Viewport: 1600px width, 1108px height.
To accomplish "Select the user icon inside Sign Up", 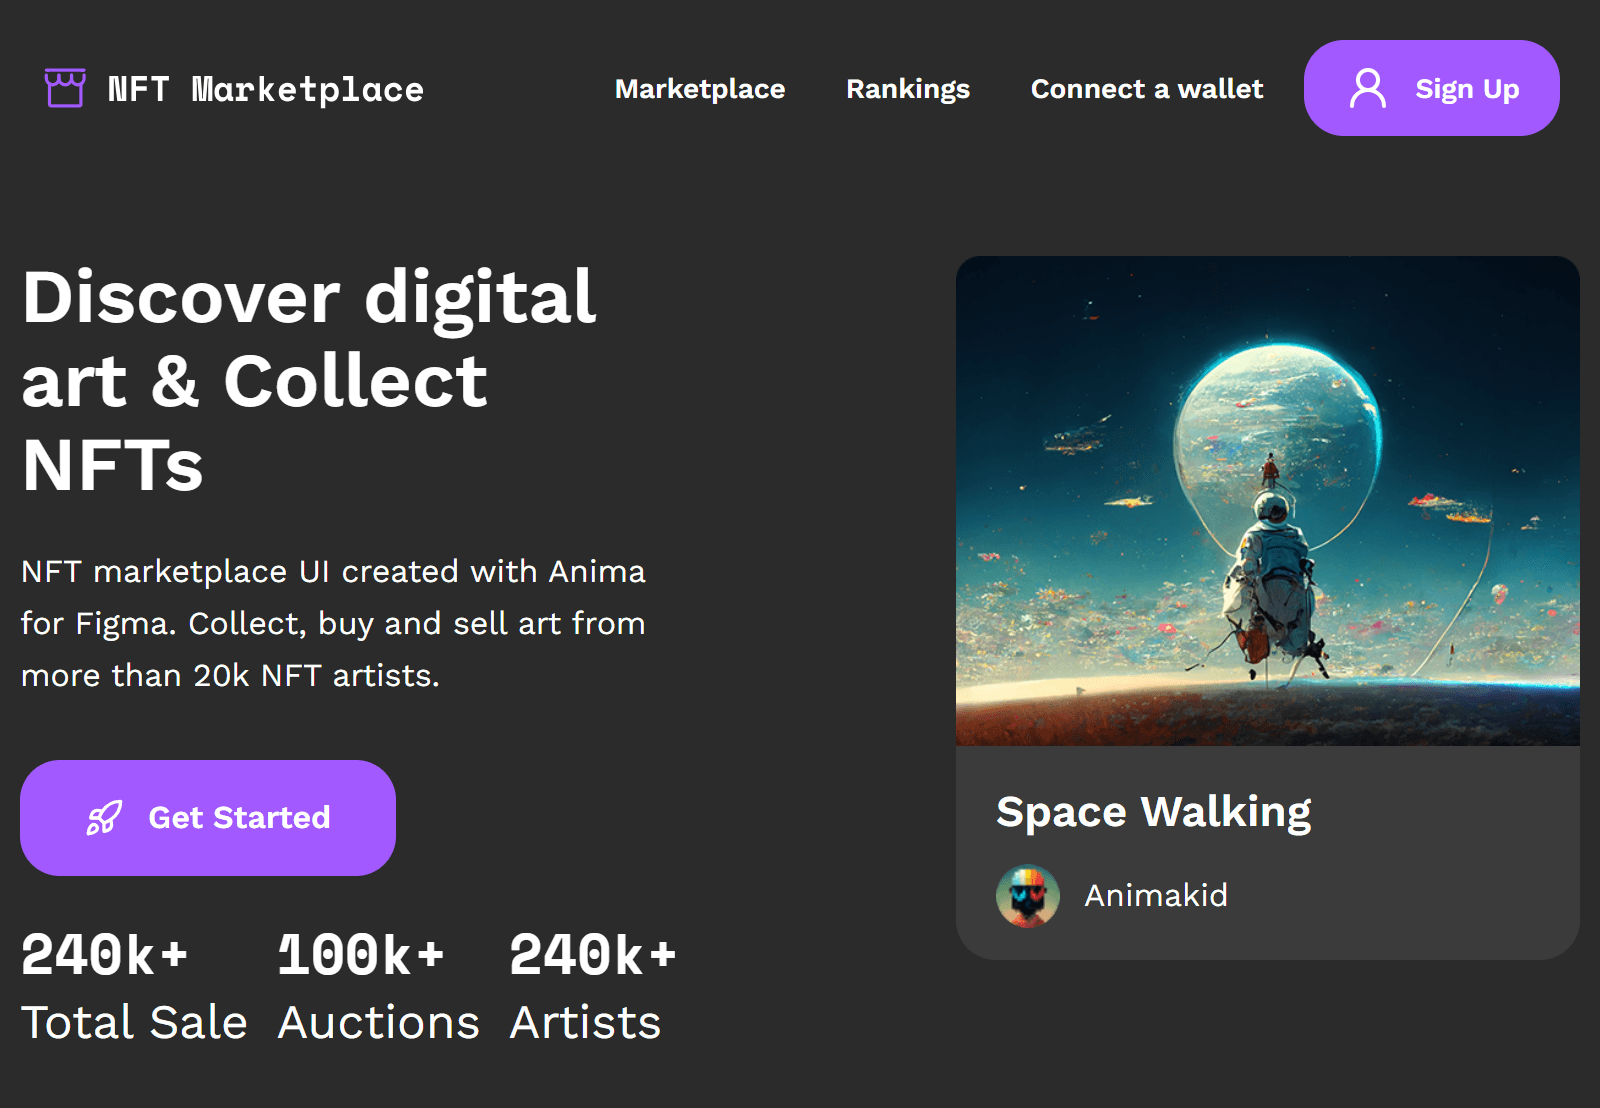I will pos(1369,88).
